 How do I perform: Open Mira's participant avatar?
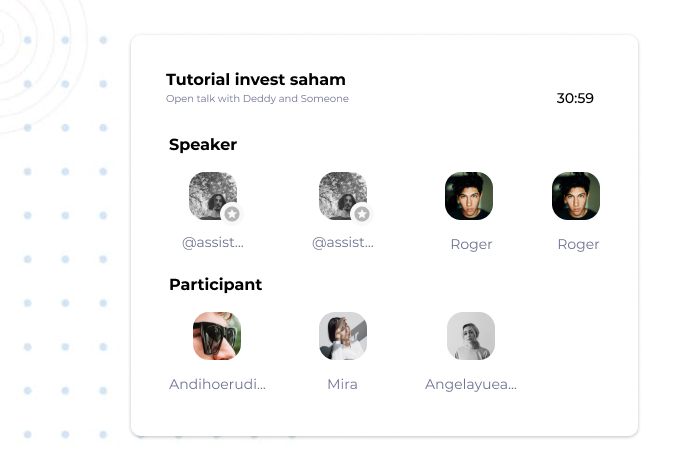pos(343,336)
